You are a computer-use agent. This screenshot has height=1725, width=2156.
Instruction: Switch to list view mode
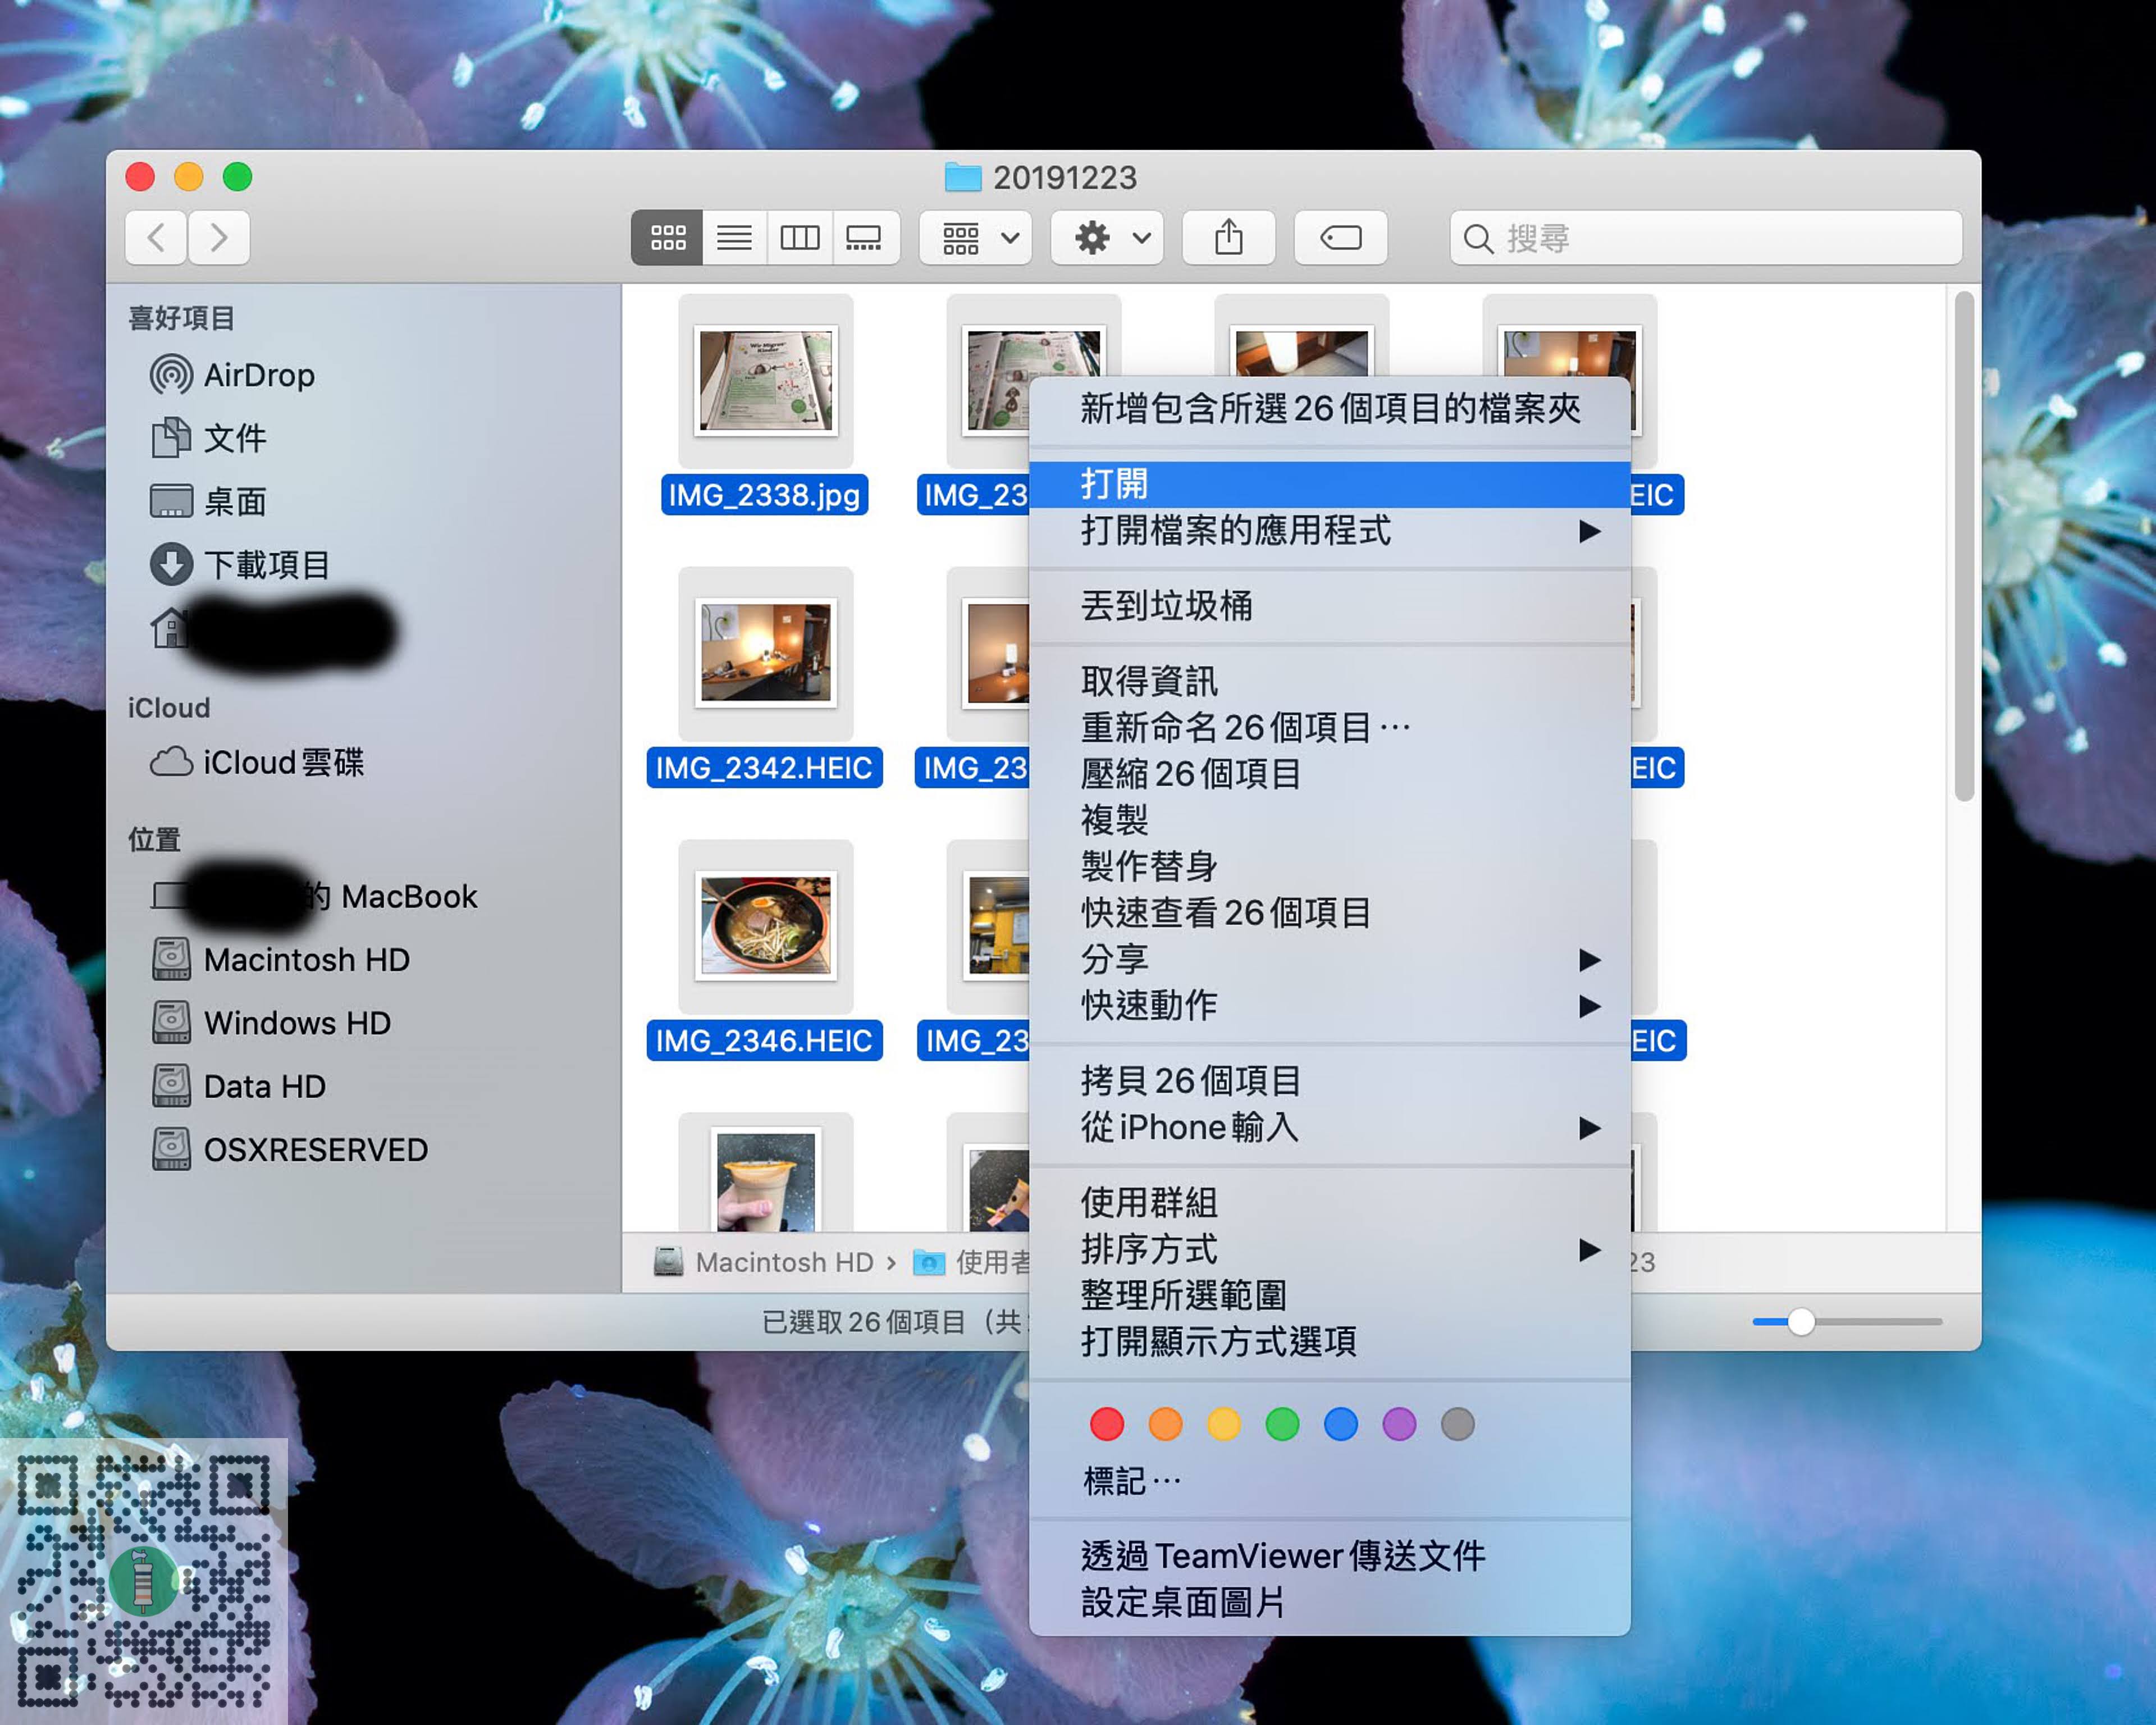(x=734, y=237)
